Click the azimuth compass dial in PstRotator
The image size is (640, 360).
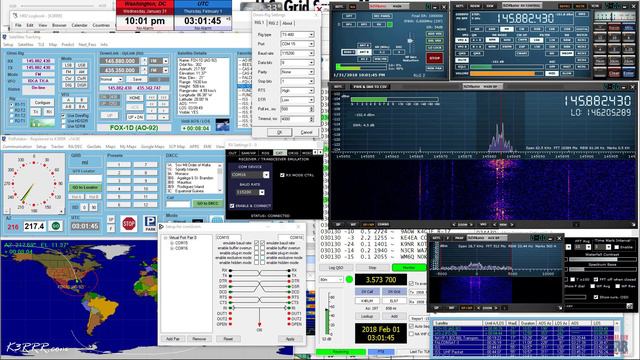(34, 183)
